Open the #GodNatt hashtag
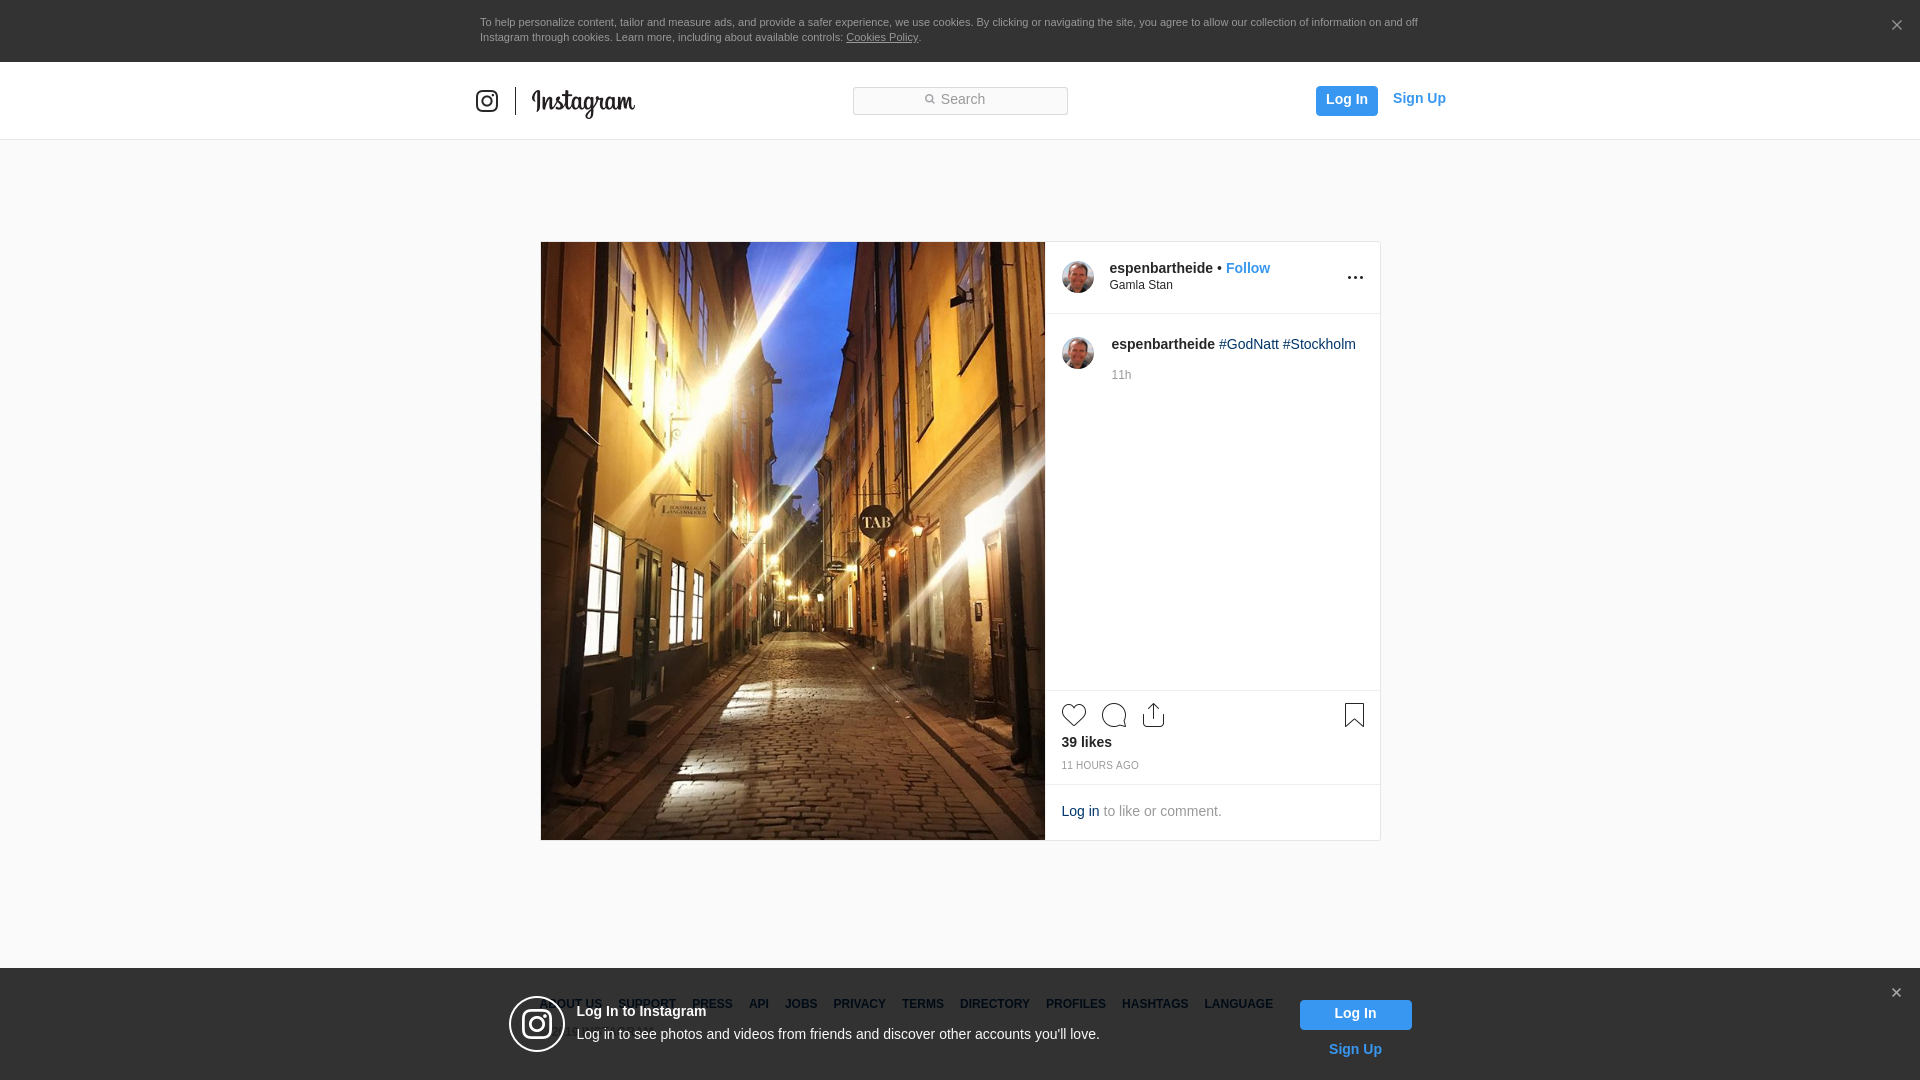This screenshot has height=1080, width=1920. pyautogui.click(x=1248, y=344)
